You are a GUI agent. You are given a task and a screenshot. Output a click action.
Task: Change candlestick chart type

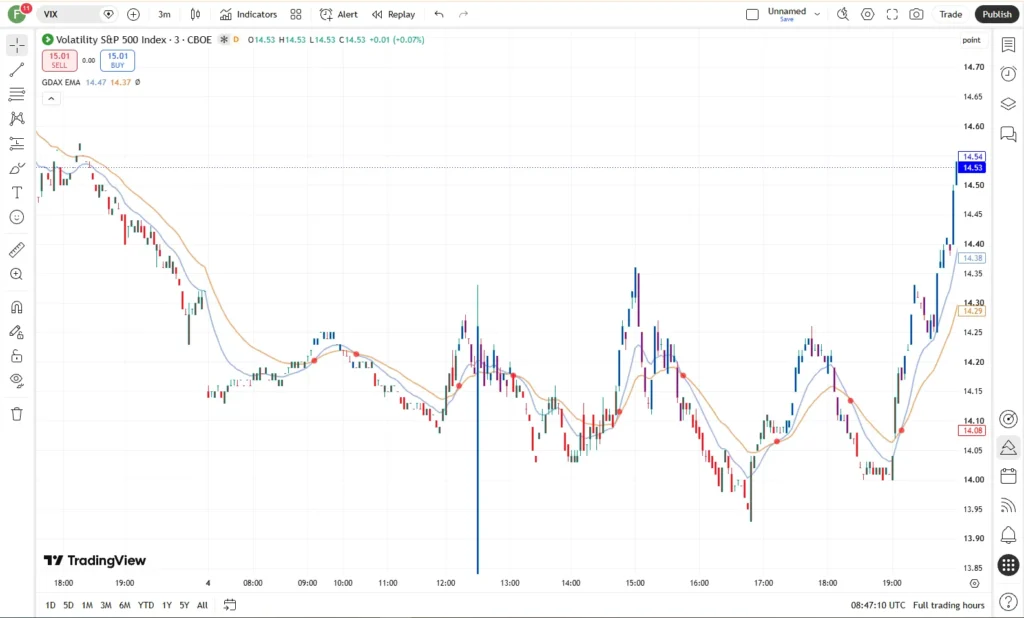[x=195, y=14]
